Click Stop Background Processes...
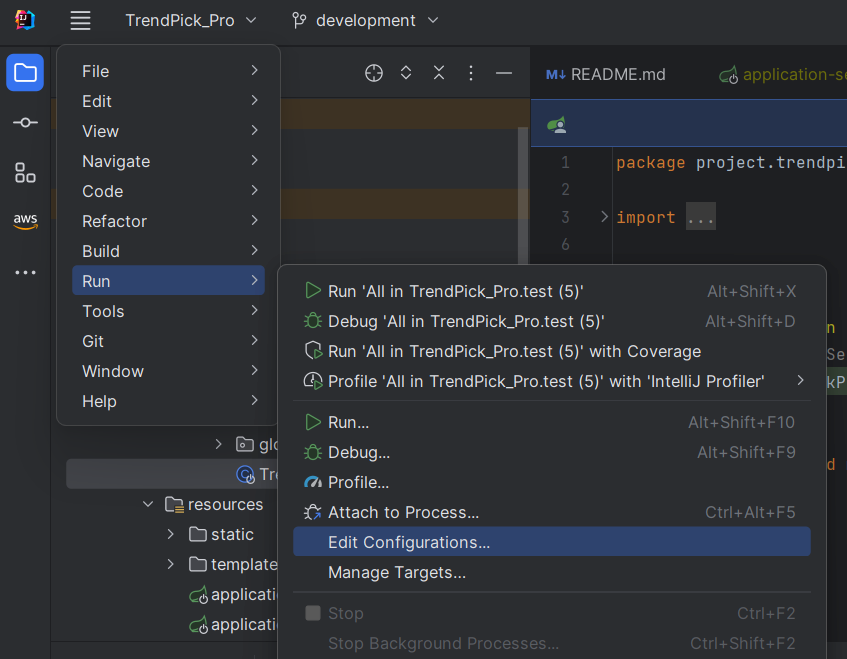Screen dimensions: 847x659 552,643
